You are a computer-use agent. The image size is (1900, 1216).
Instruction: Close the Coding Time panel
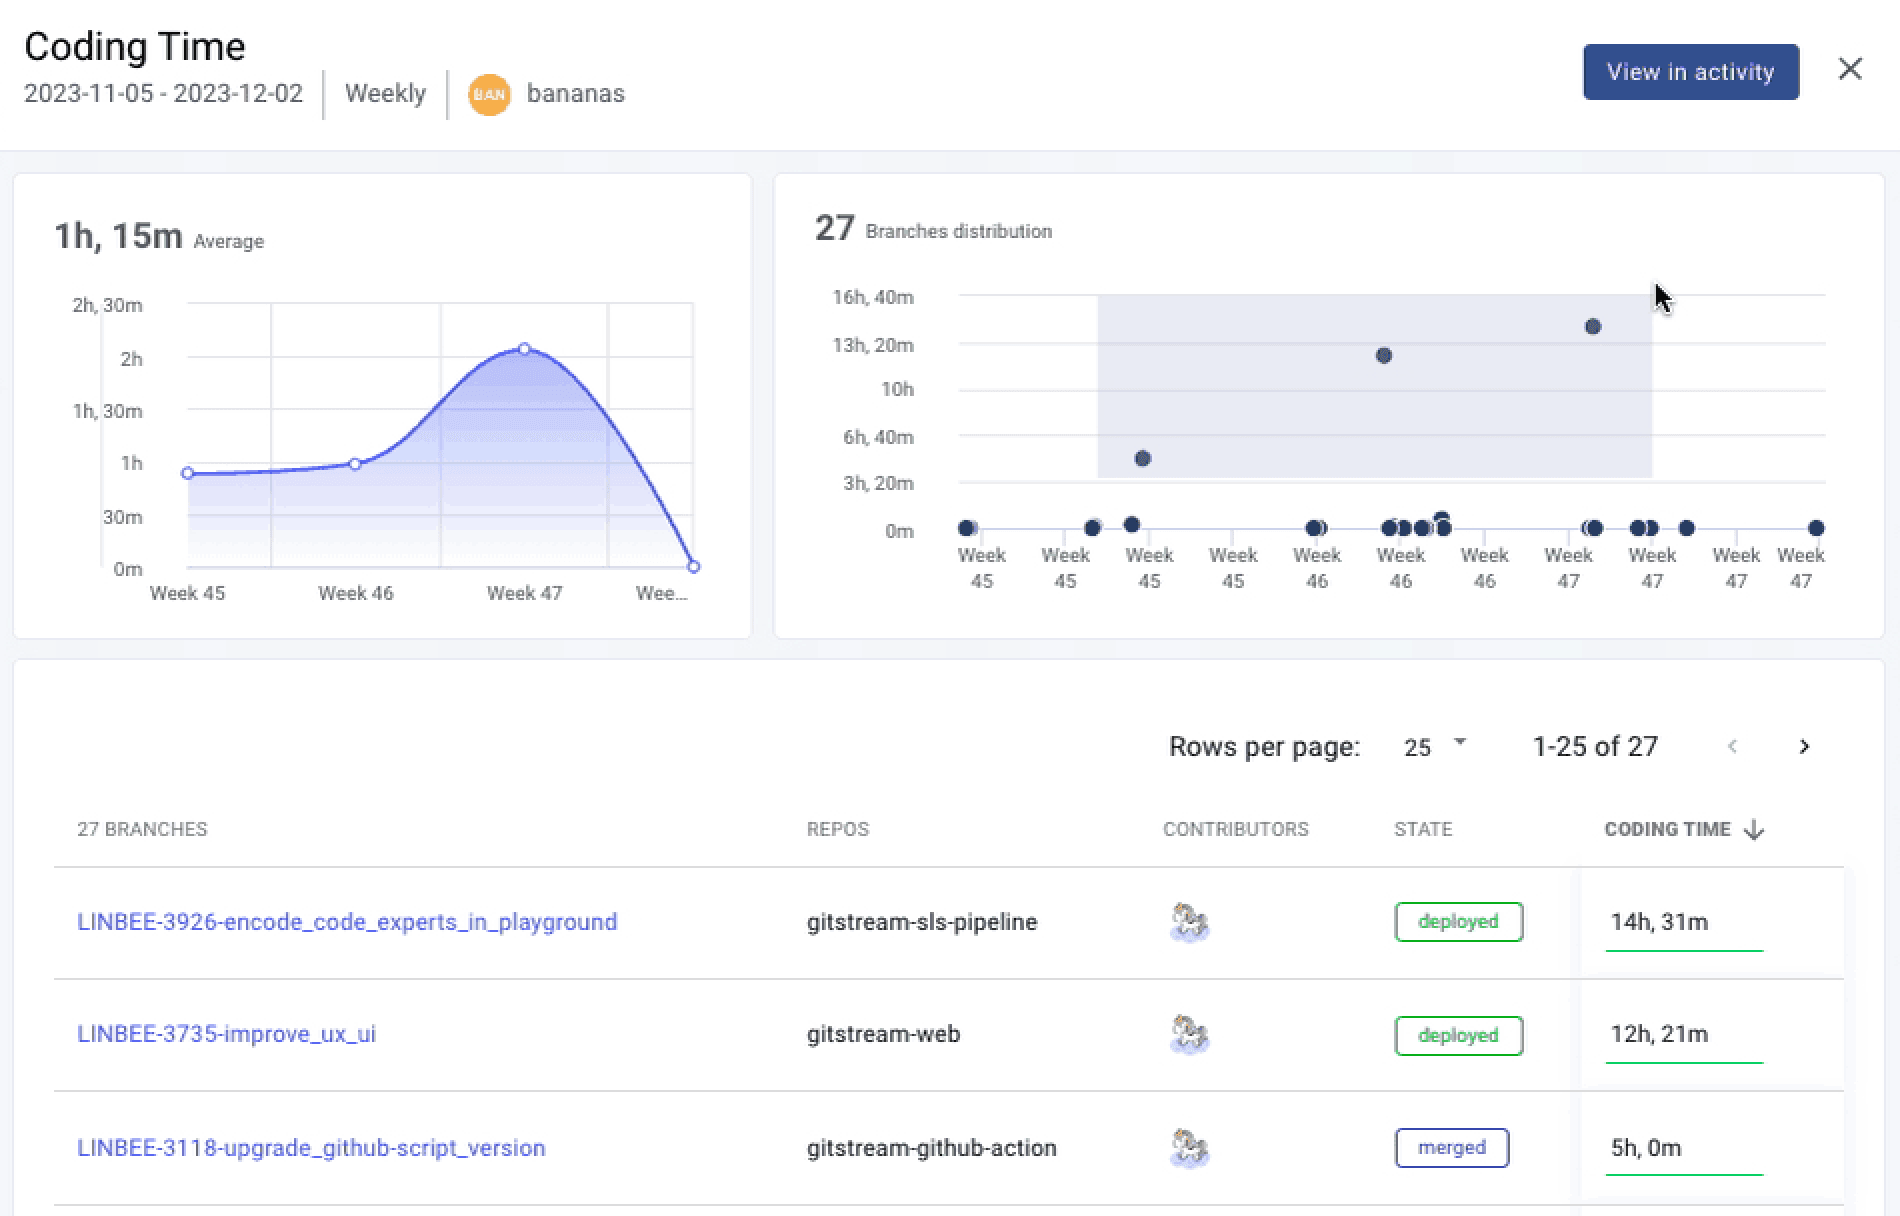pyautogui.click(x=1849, y=69)
